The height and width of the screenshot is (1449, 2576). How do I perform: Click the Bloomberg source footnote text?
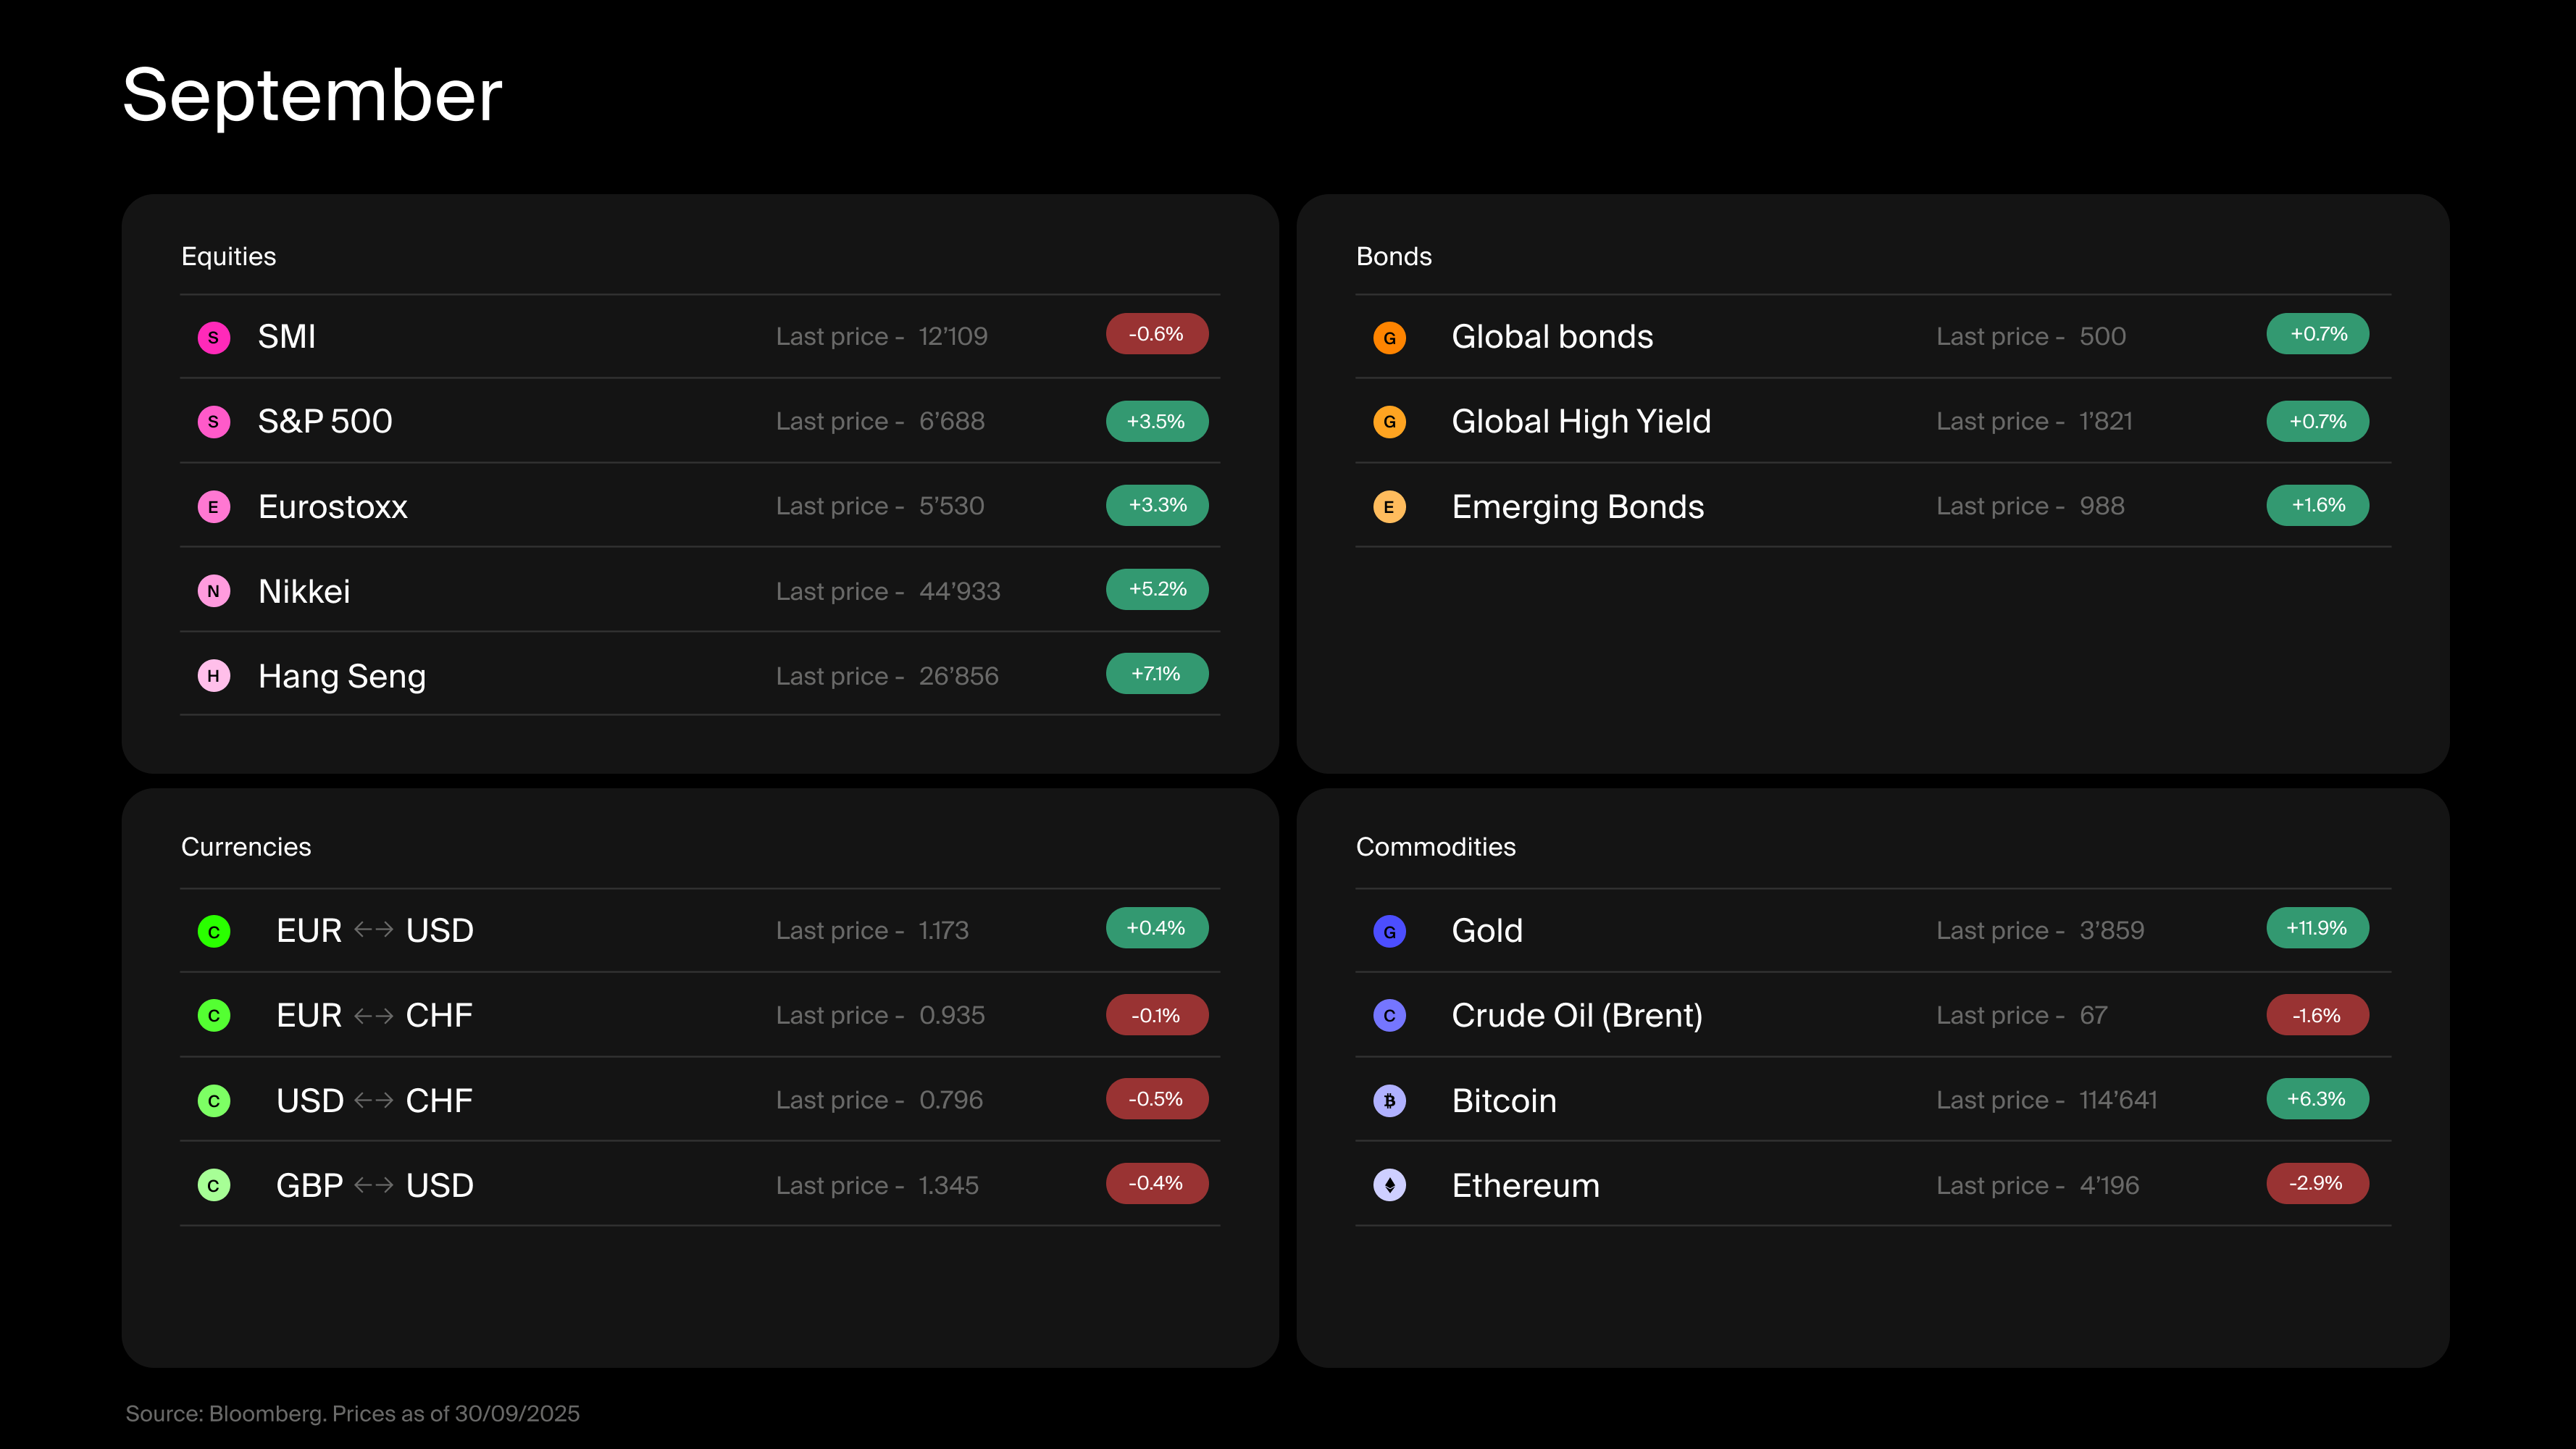click(x=352, y=1413)
